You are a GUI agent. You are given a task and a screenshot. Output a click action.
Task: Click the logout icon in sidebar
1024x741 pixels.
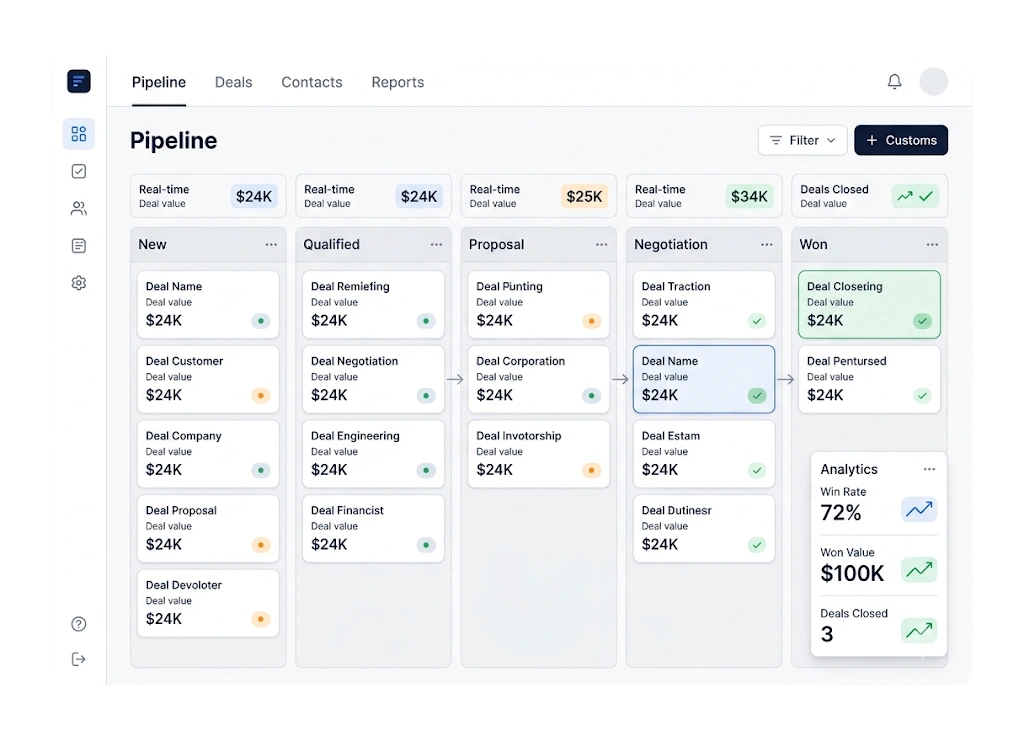click(78, 659)
